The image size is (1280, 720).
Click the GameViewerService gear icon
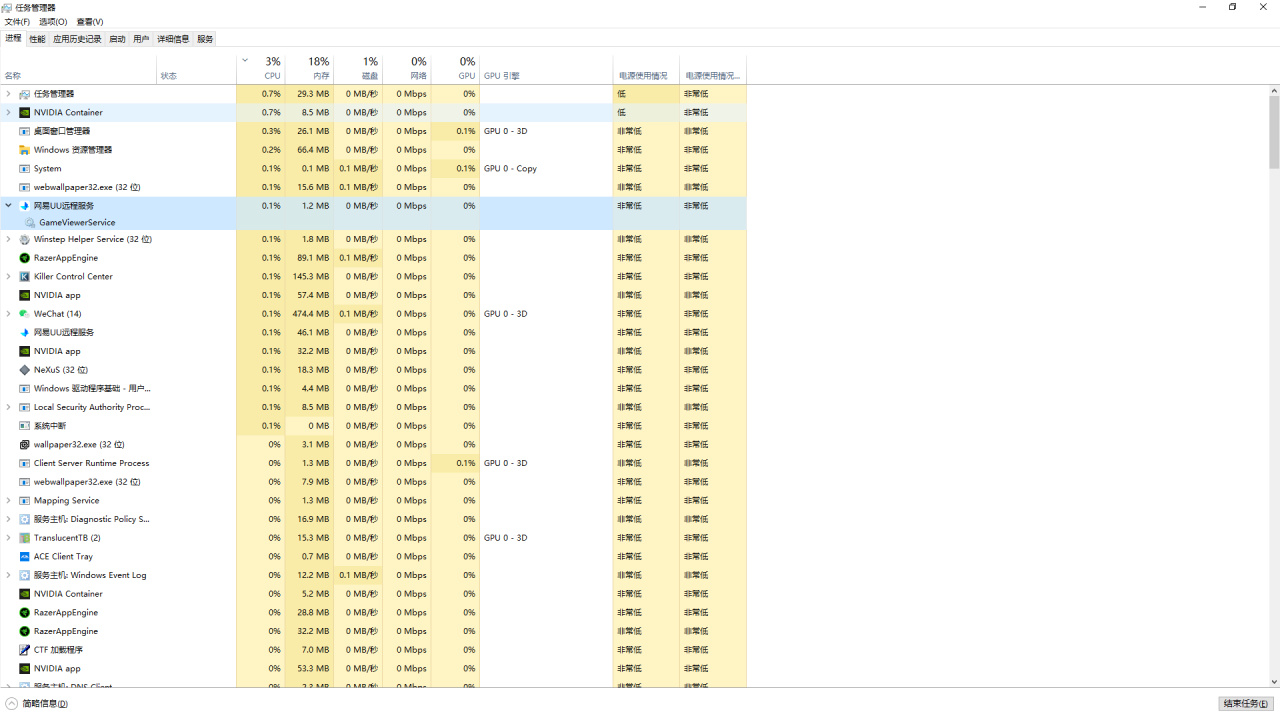(30, 222)
